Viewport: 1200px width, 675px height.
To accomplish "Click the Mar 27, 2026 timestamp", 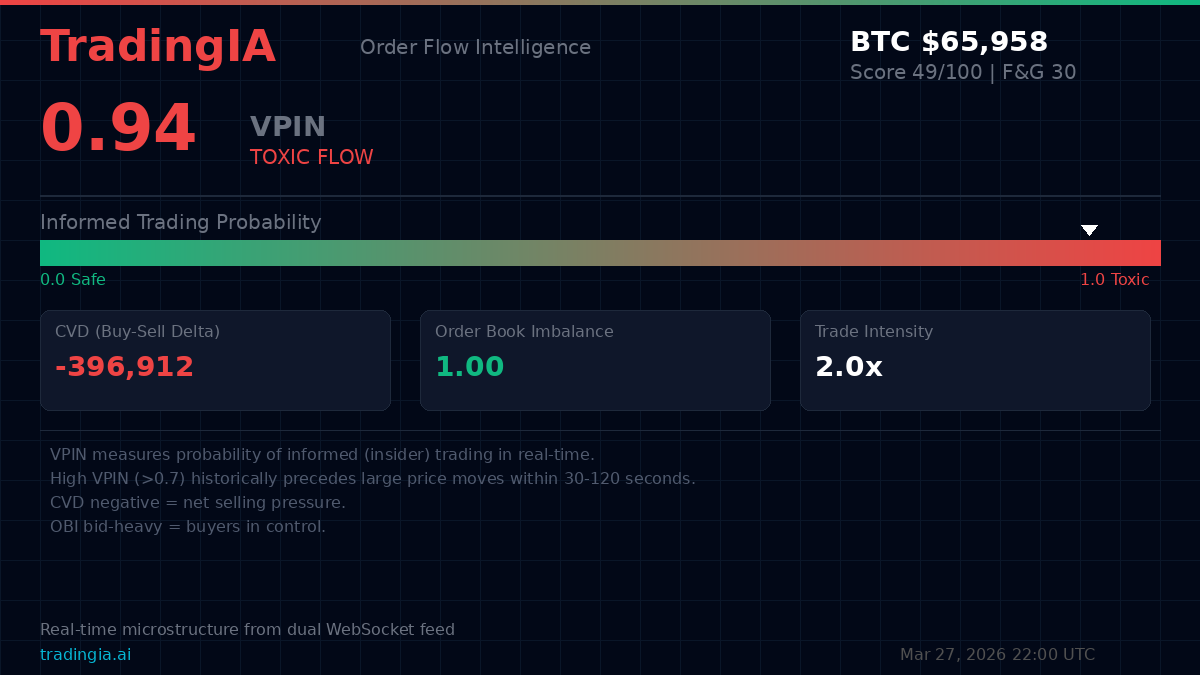I will pos(997,655).
